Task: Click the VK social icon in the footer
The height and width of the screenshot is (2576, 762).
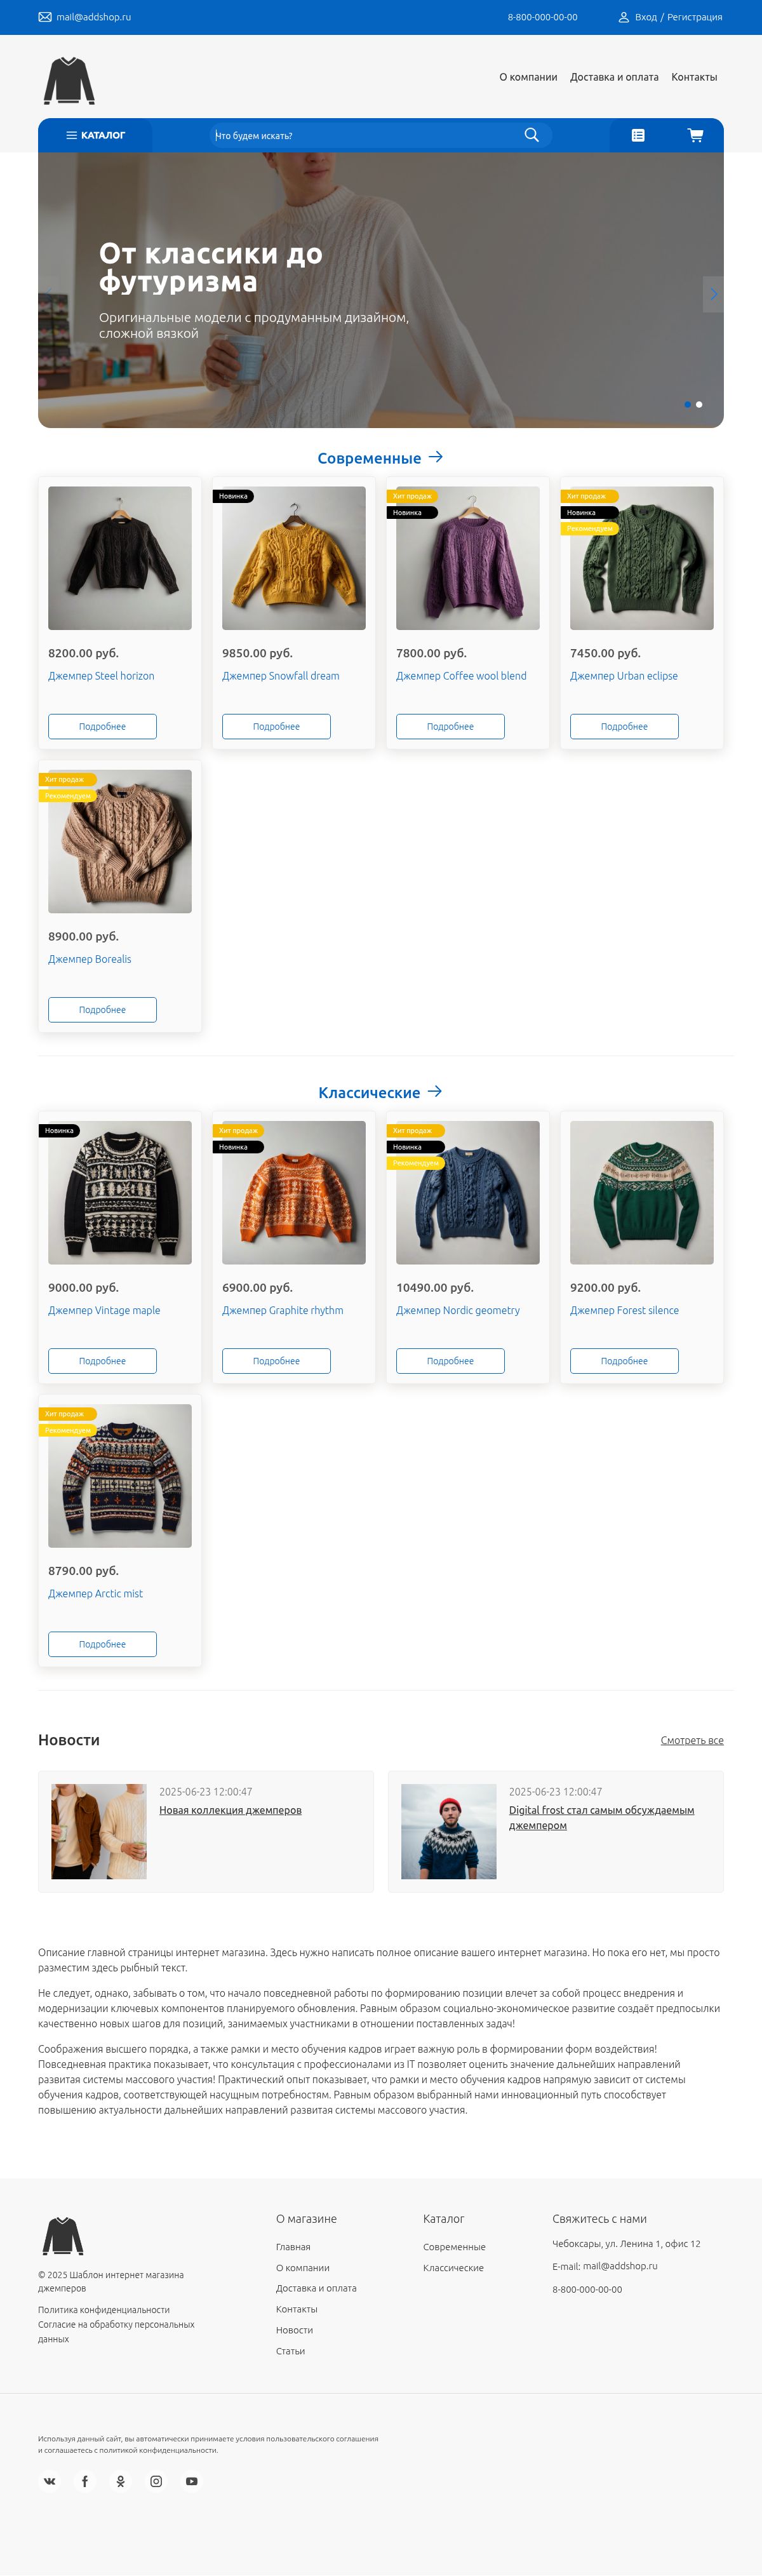Action: (x=49, y=2481)
